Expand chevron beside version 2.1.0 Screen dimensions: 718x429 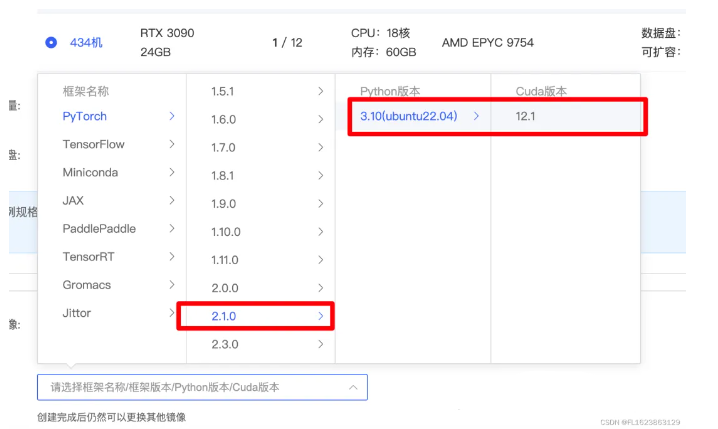pos(321,316)
